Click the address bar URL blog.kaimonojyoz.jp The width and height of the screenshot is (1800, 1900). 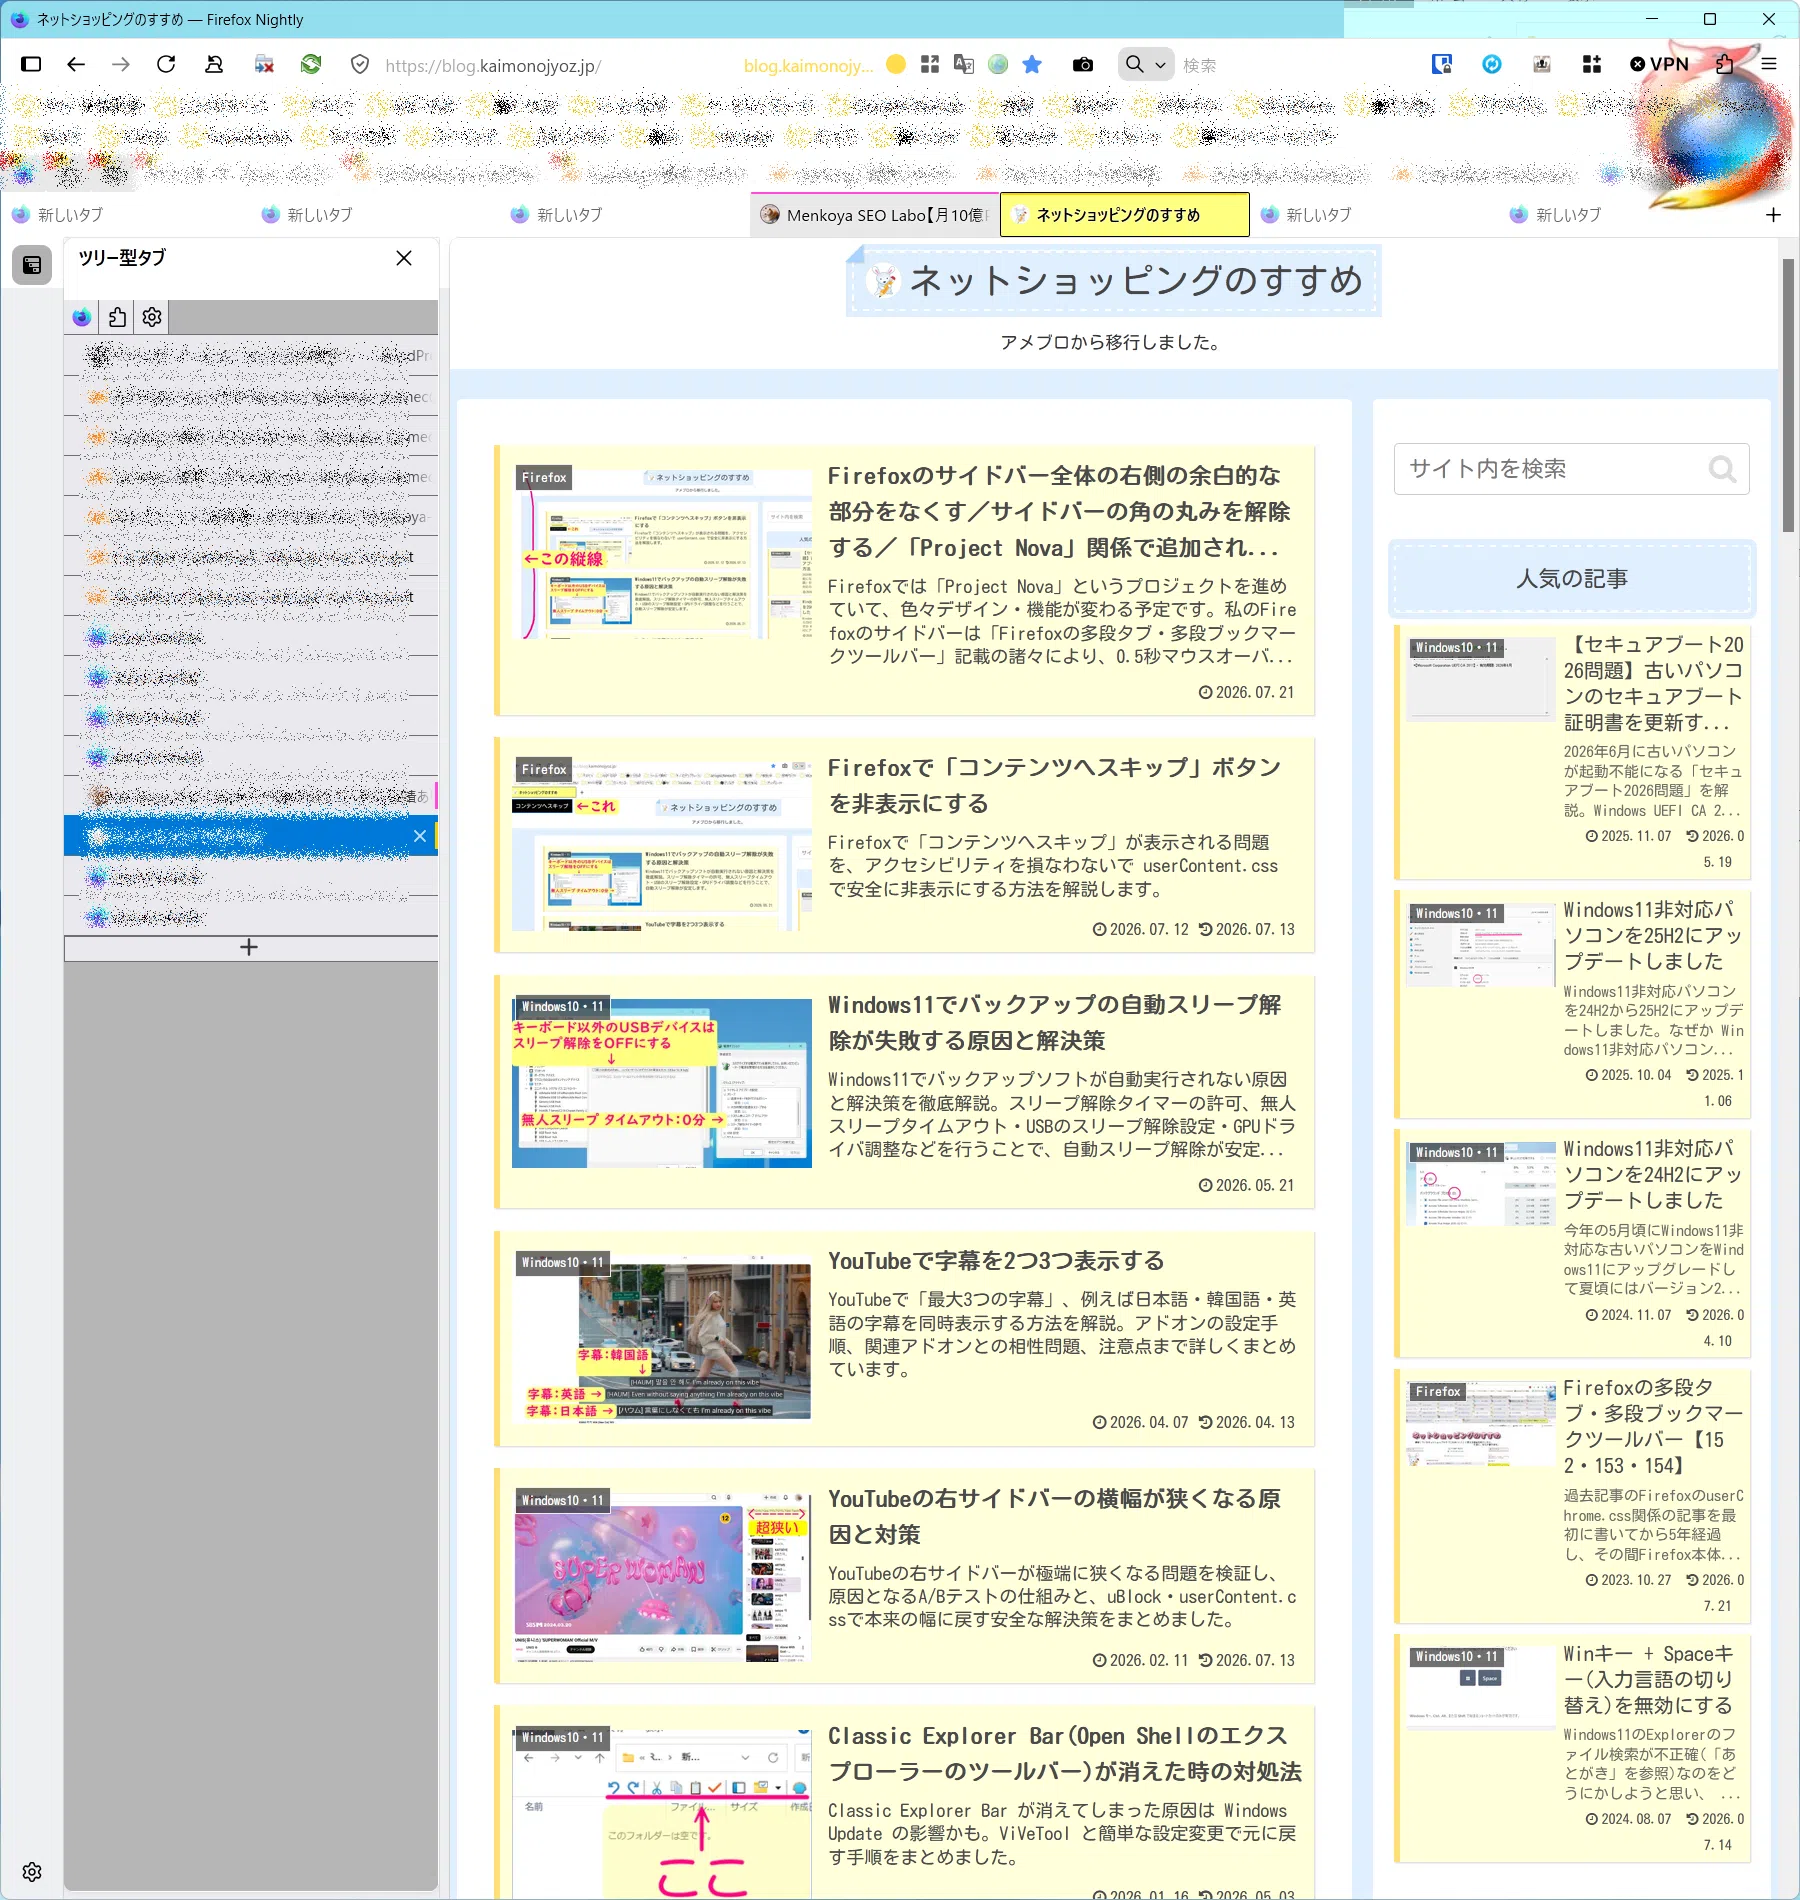(493, 66)
